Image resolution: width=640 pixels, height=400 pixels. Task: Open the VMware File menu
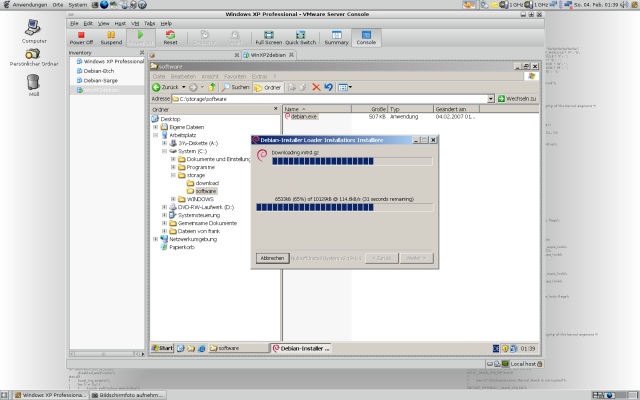coord(74,23)
